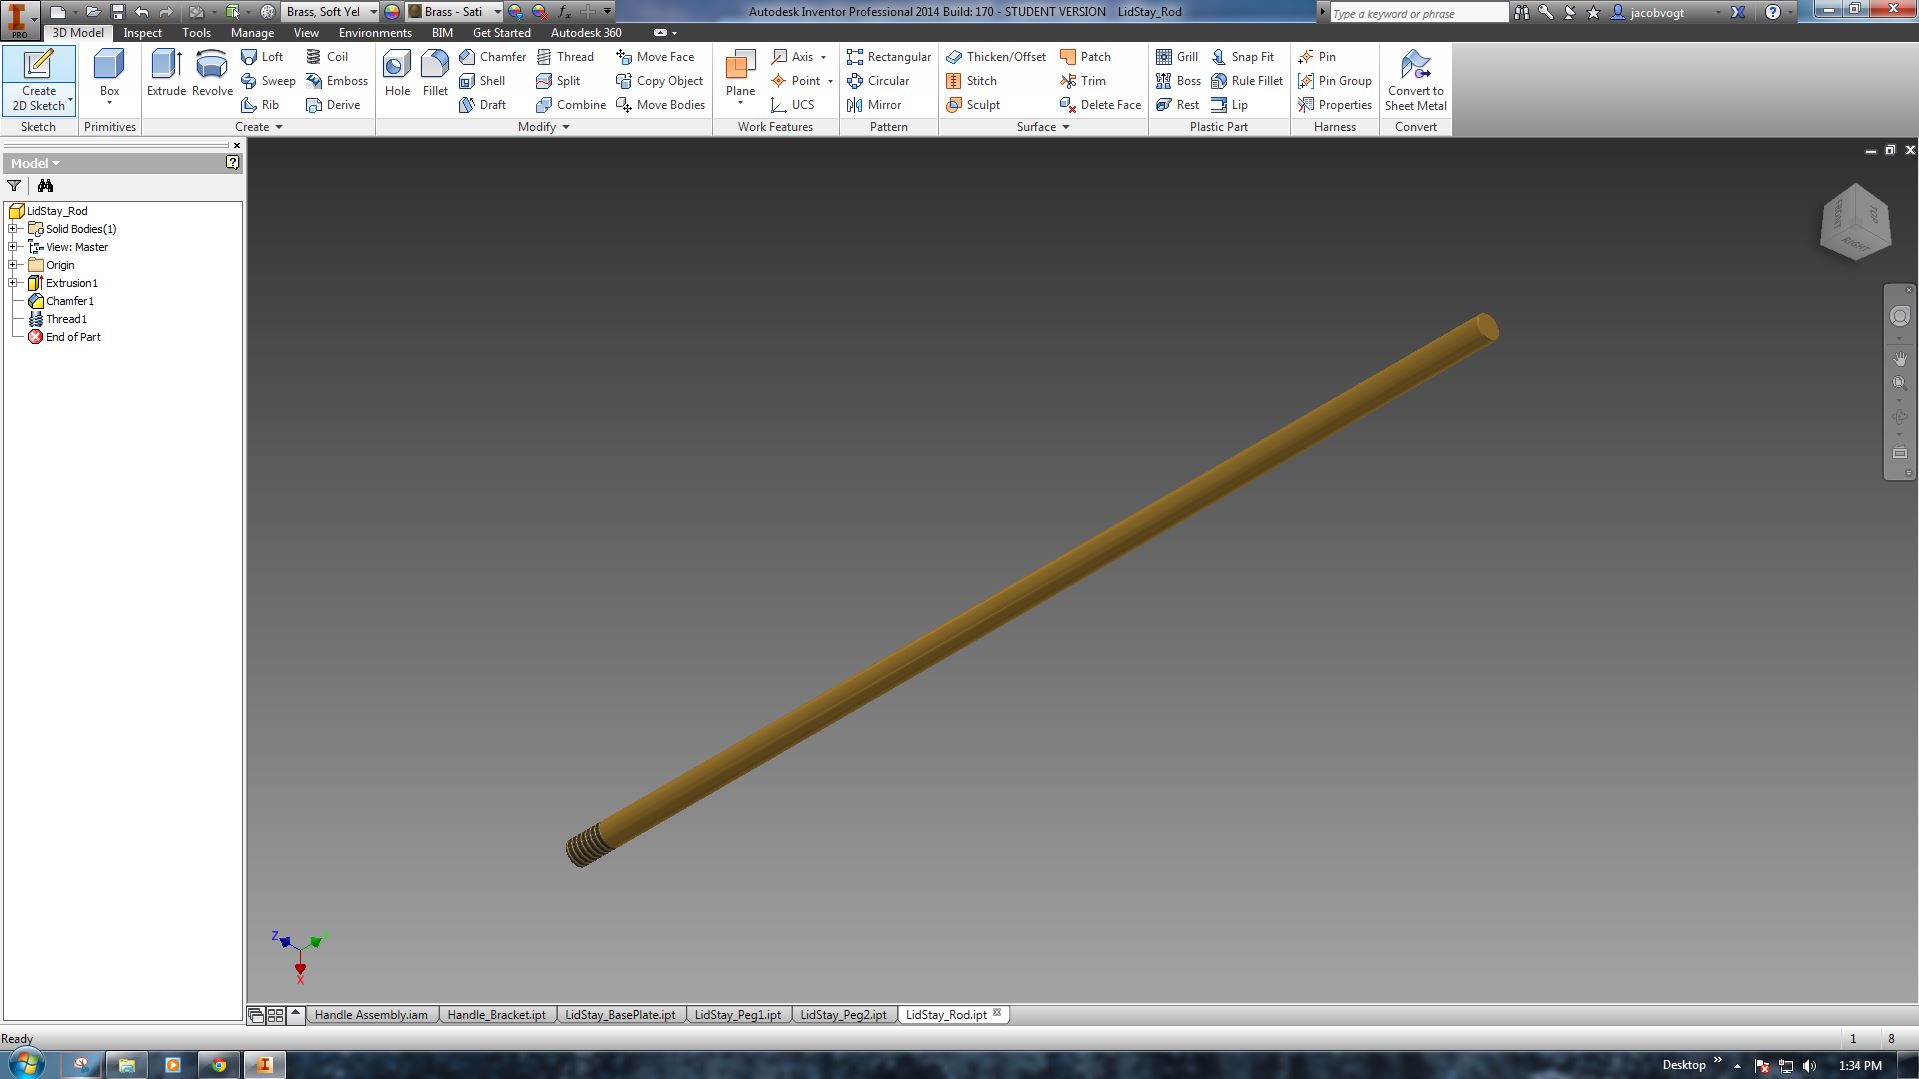
Task: Open the Get Started tab
Action: (x=501, y=33)
